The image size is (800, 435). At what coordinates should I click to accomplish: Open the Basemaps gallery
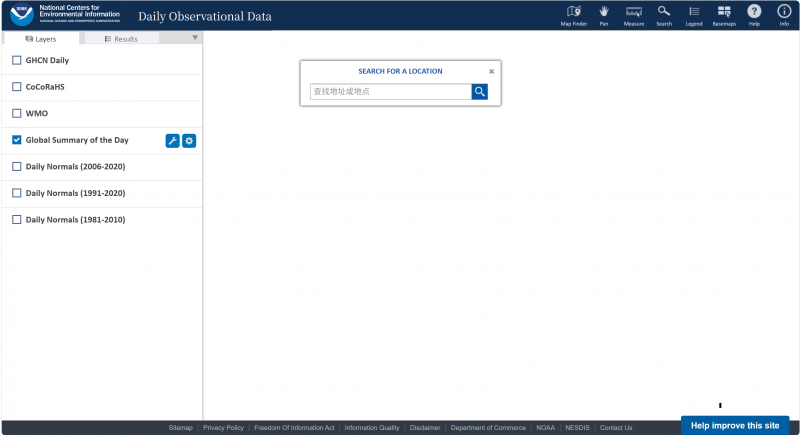(x=724, y=13)
